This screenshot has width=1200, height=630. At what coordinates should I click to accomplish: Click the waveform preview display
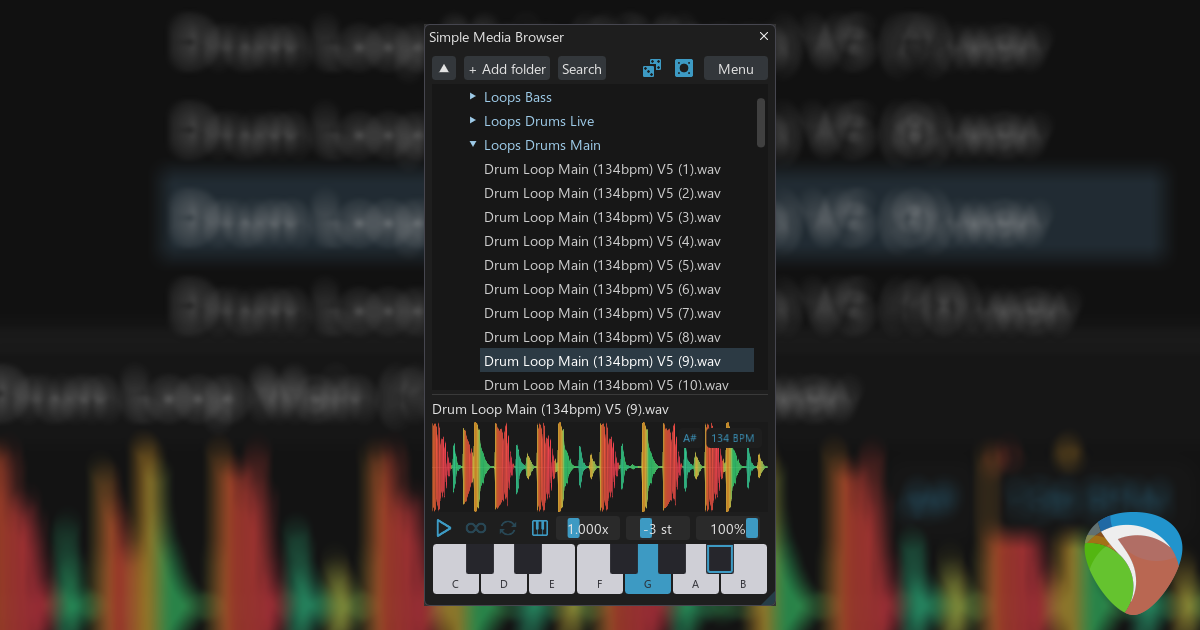[599, 467]
